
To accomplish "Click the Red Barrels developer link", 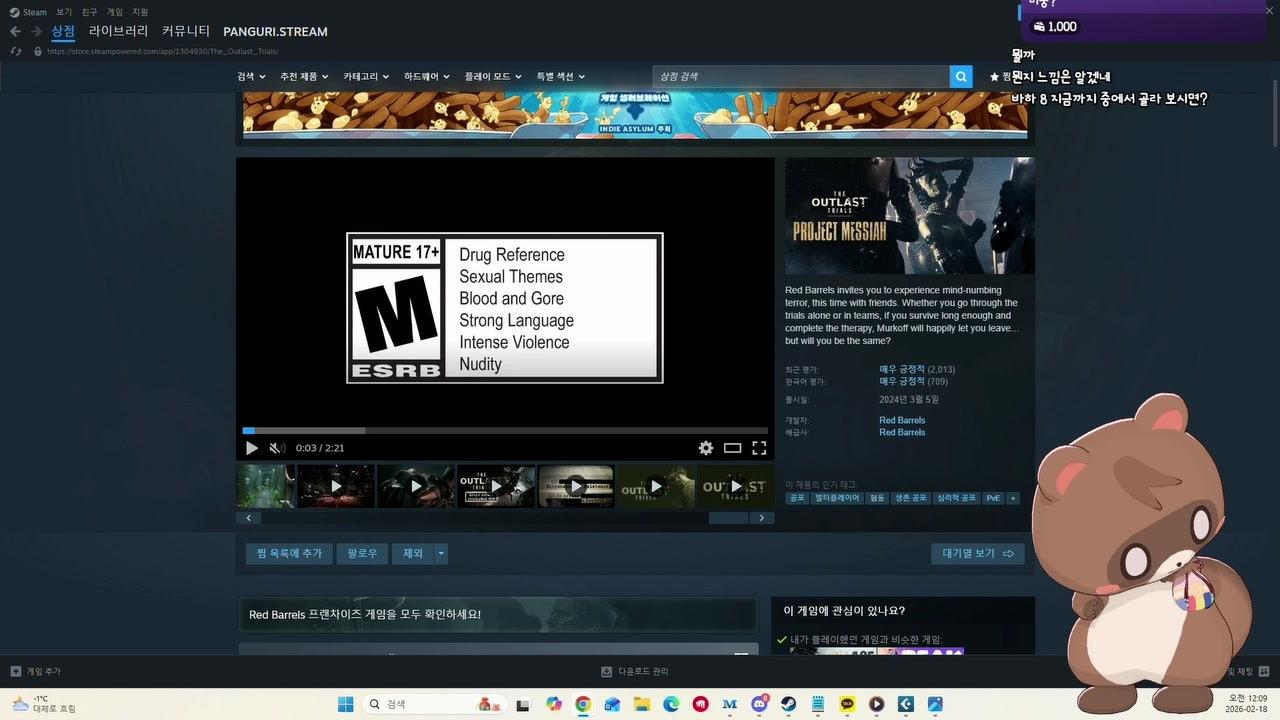I will click(x=902, y=421).
